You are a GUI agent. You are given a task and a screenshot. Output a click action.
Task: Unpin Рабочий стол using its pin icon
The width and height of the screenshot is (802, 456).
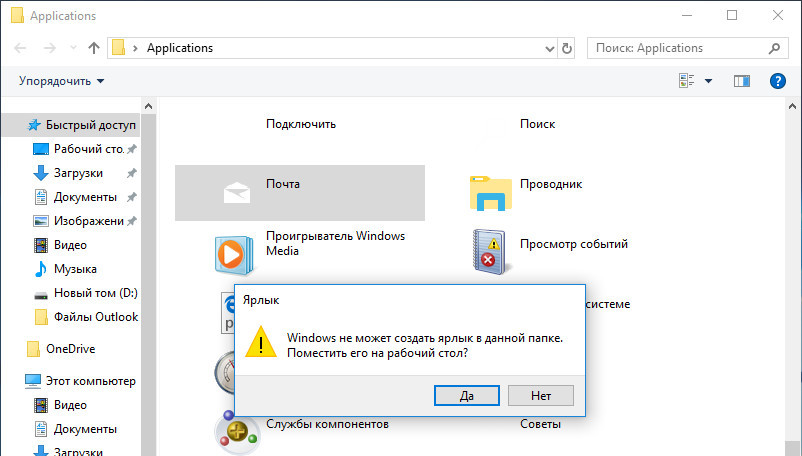coord(131,149)
